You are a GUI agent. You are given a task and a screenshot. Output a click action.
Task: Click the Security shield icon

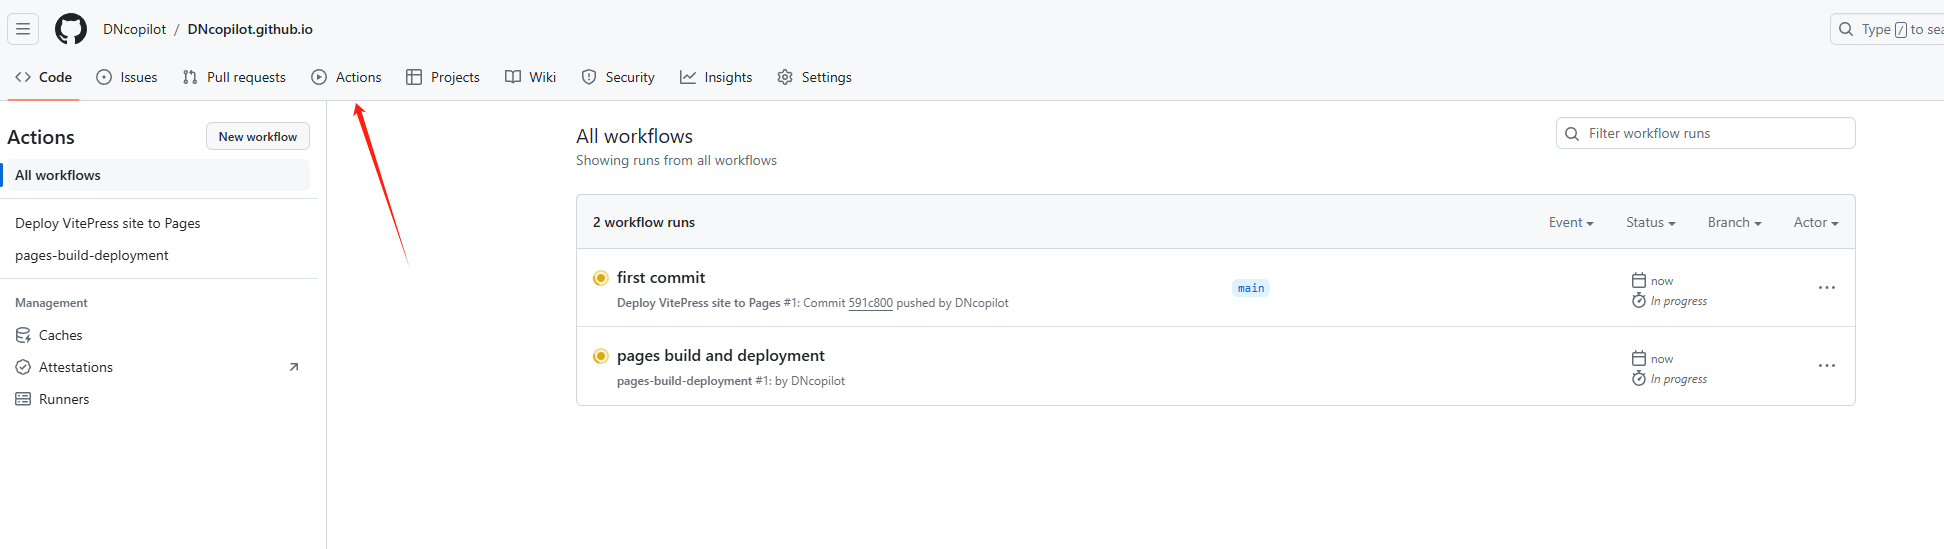point(589,77)
